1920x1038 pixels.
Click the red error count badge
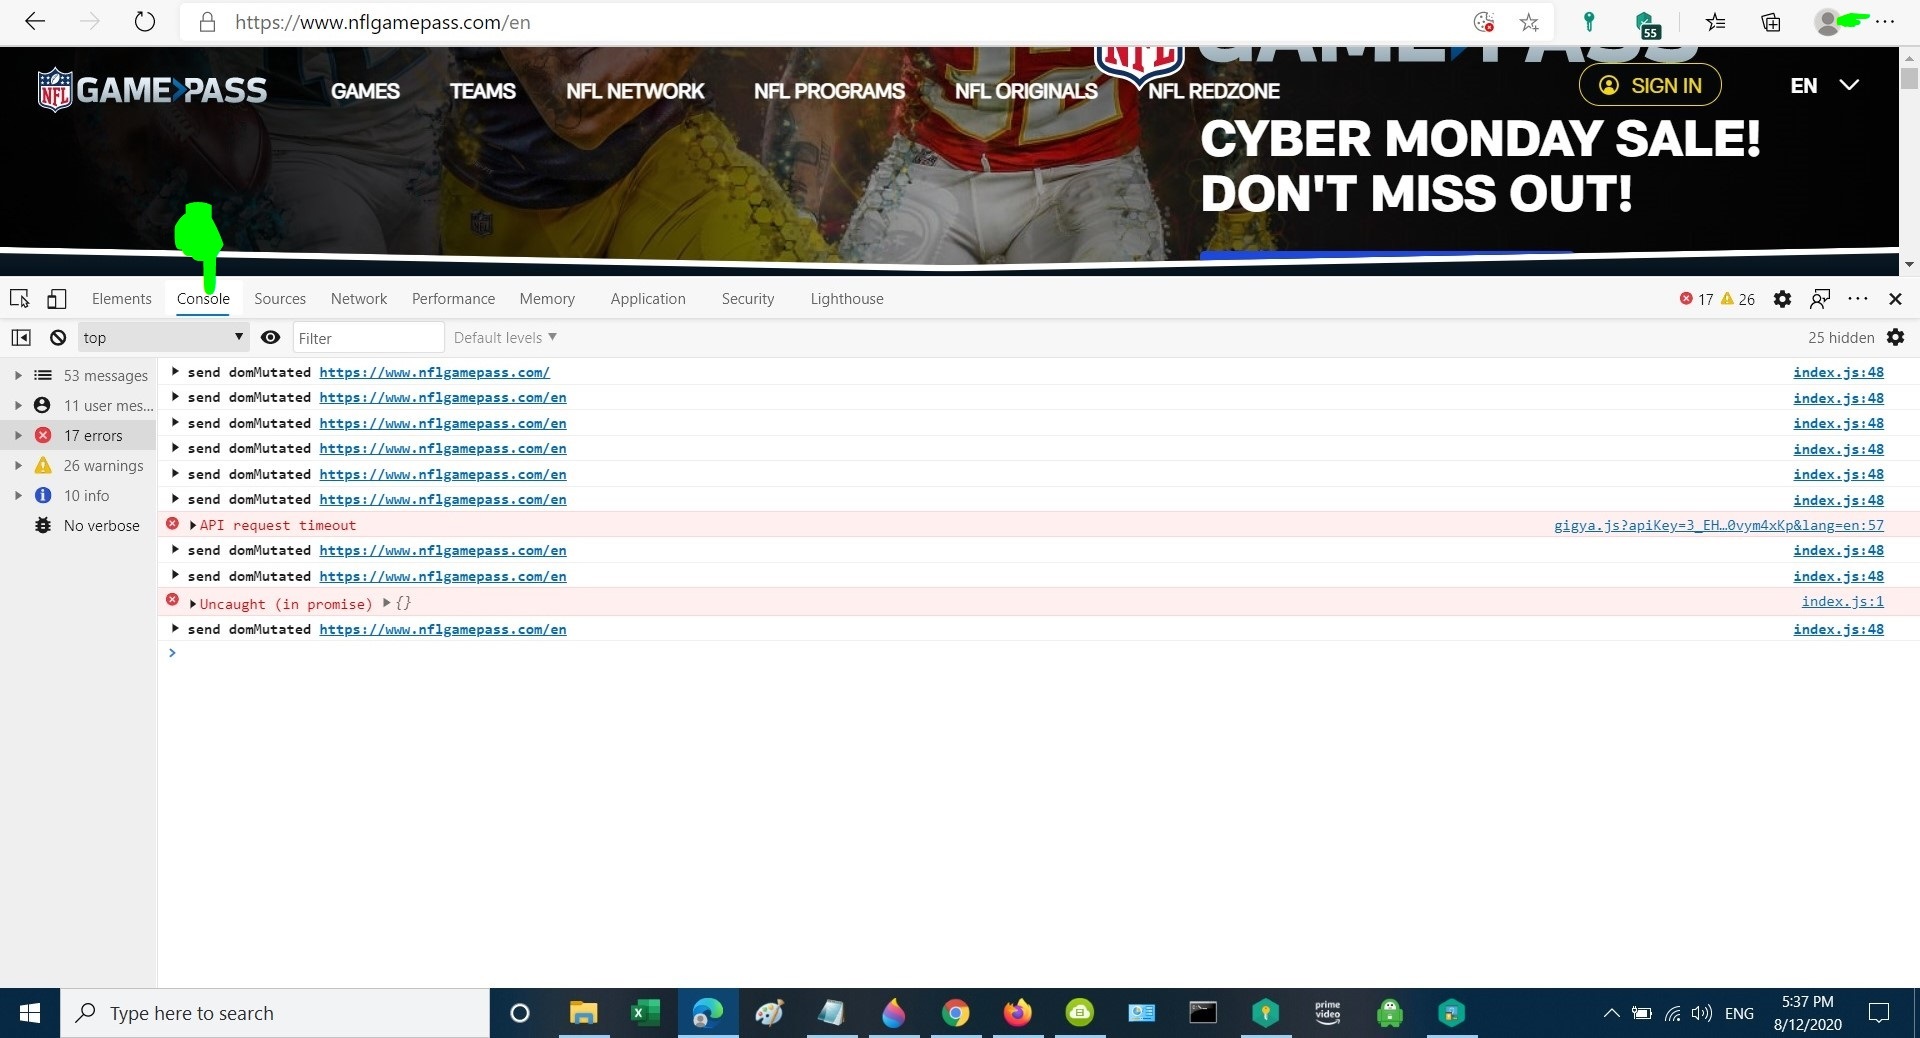tap(1696, 299)
